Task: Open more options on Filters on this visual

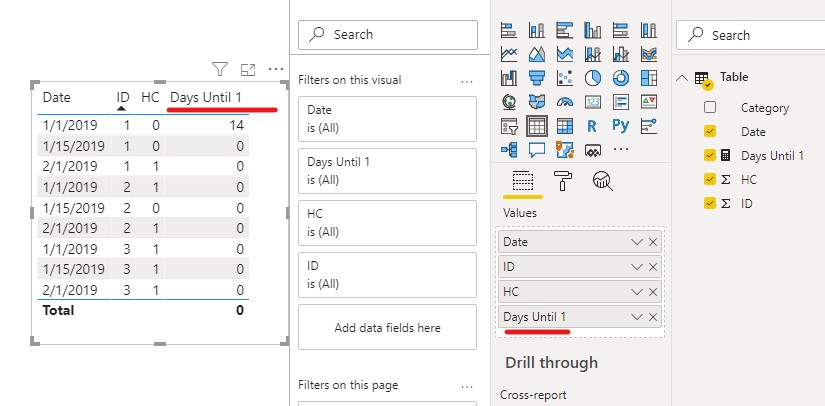Action: point(467,82)
